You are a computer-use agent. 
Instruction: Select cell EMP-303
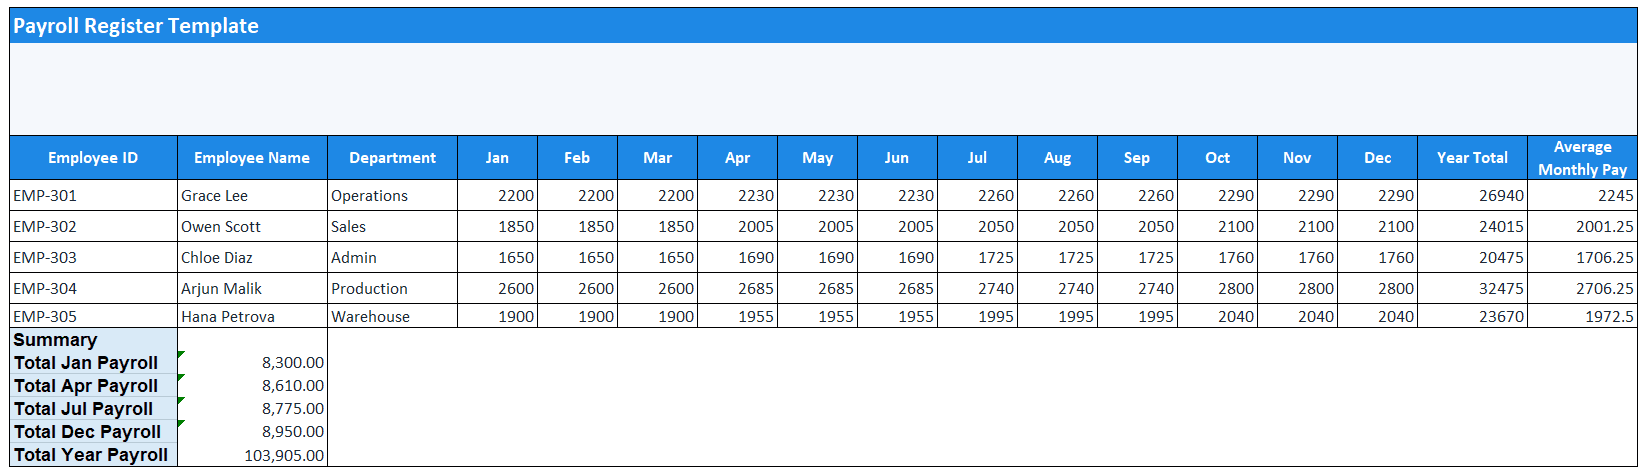[94, 257]
